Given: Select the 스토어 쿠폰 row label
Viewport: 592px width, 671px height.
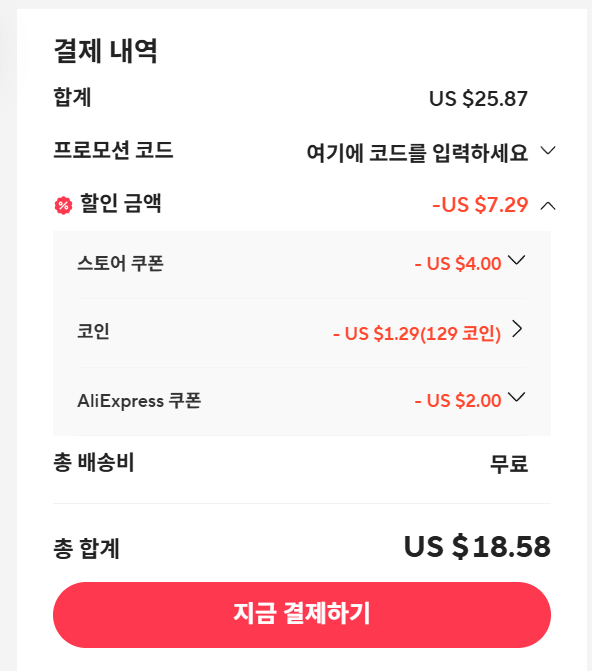Looking at the screenshot, I should [120, 263].
